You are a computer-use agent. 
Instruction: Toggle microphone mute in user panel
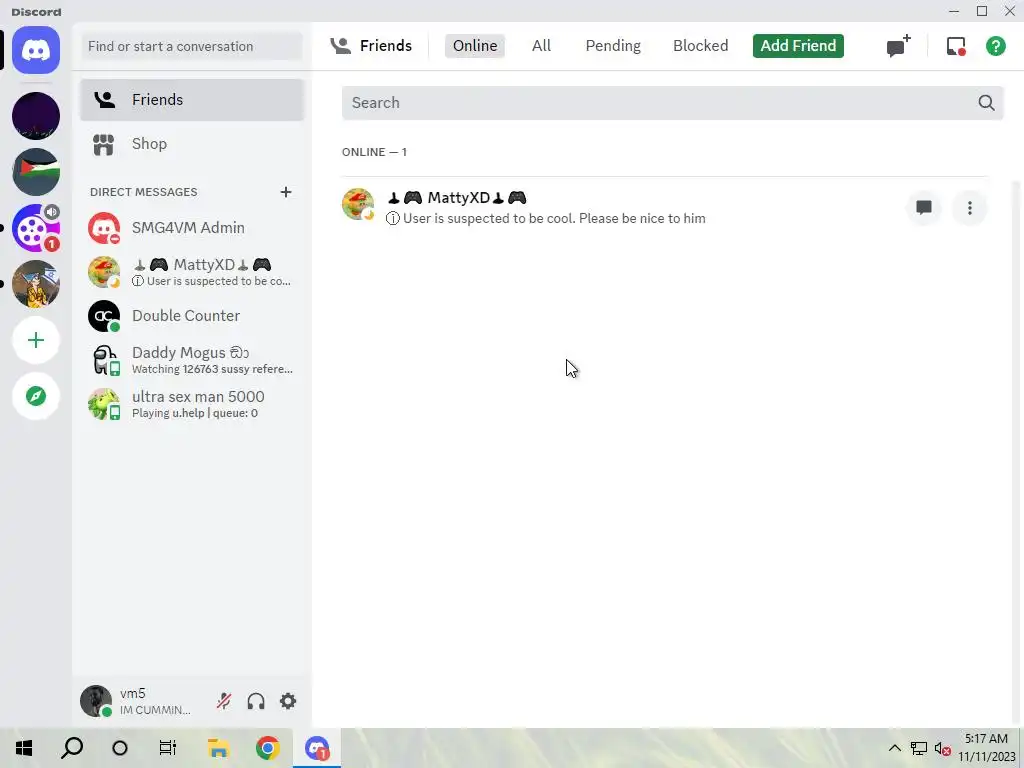[x=223, y=701]
